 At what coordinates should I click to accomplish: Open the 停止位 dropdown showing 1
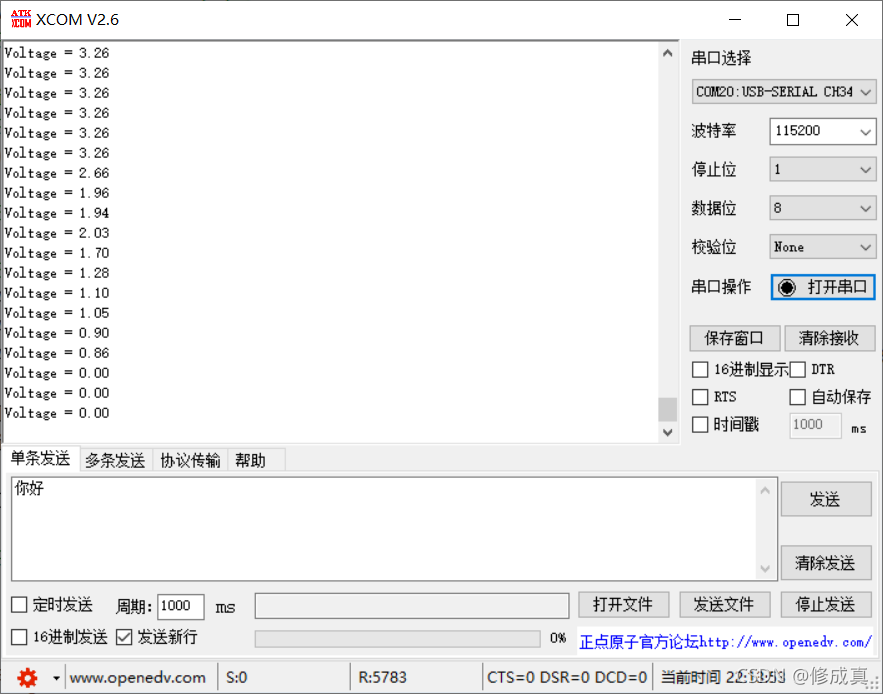coord(823,170)
